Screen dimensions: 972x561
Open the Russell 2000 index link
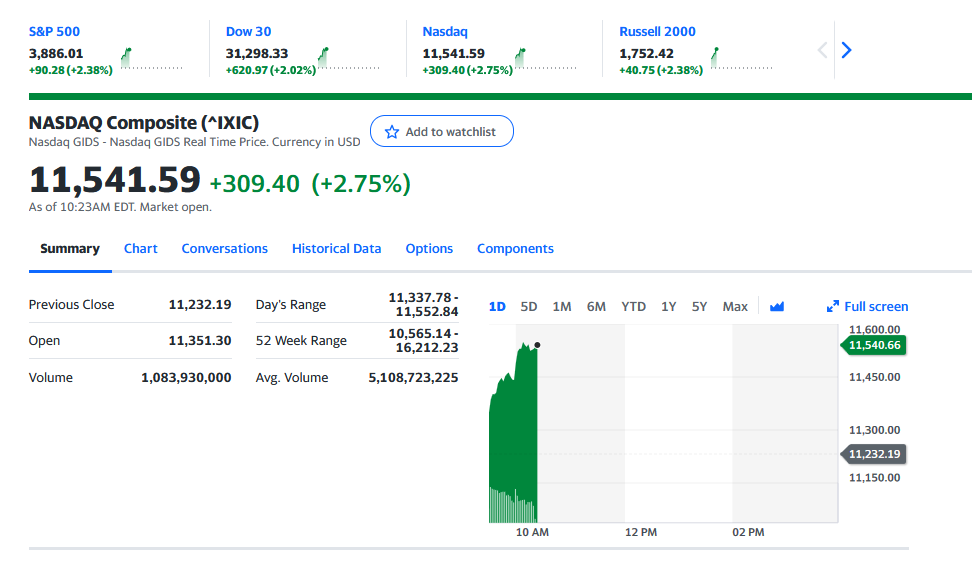coord(657,32)
